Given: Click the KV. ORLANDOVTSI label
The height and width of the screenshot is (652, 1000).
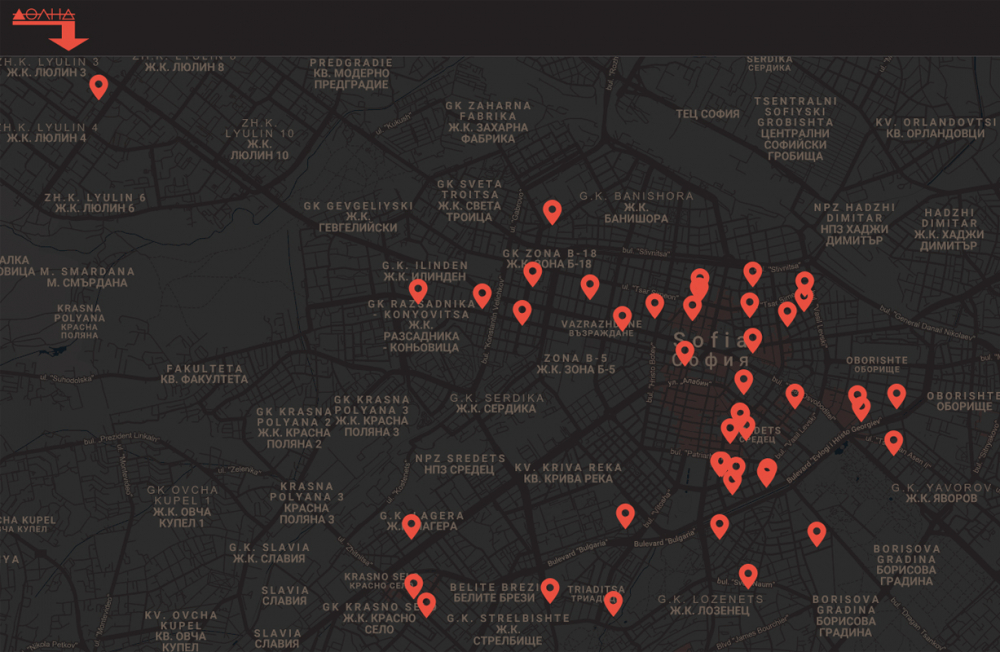Looking at the screenshot, I should 935,128.
